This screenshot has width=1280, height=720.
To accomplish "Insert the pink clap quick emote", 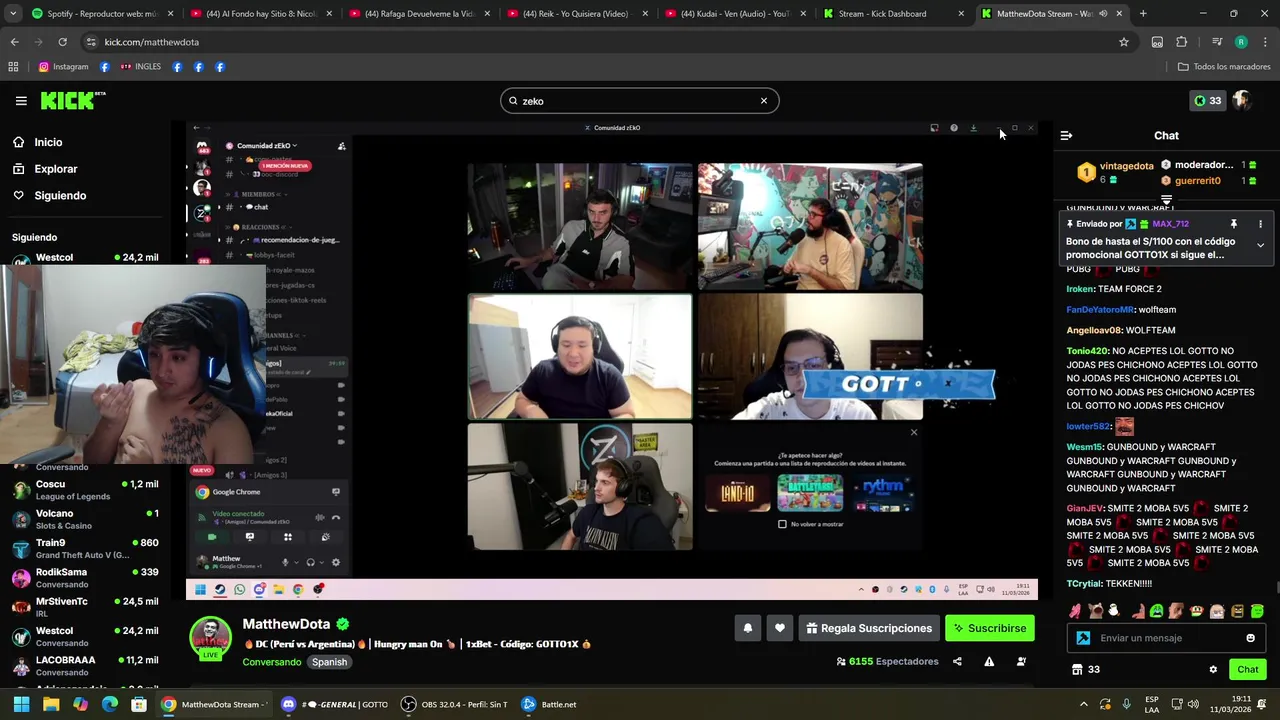I will click(x=1075, y=611).
